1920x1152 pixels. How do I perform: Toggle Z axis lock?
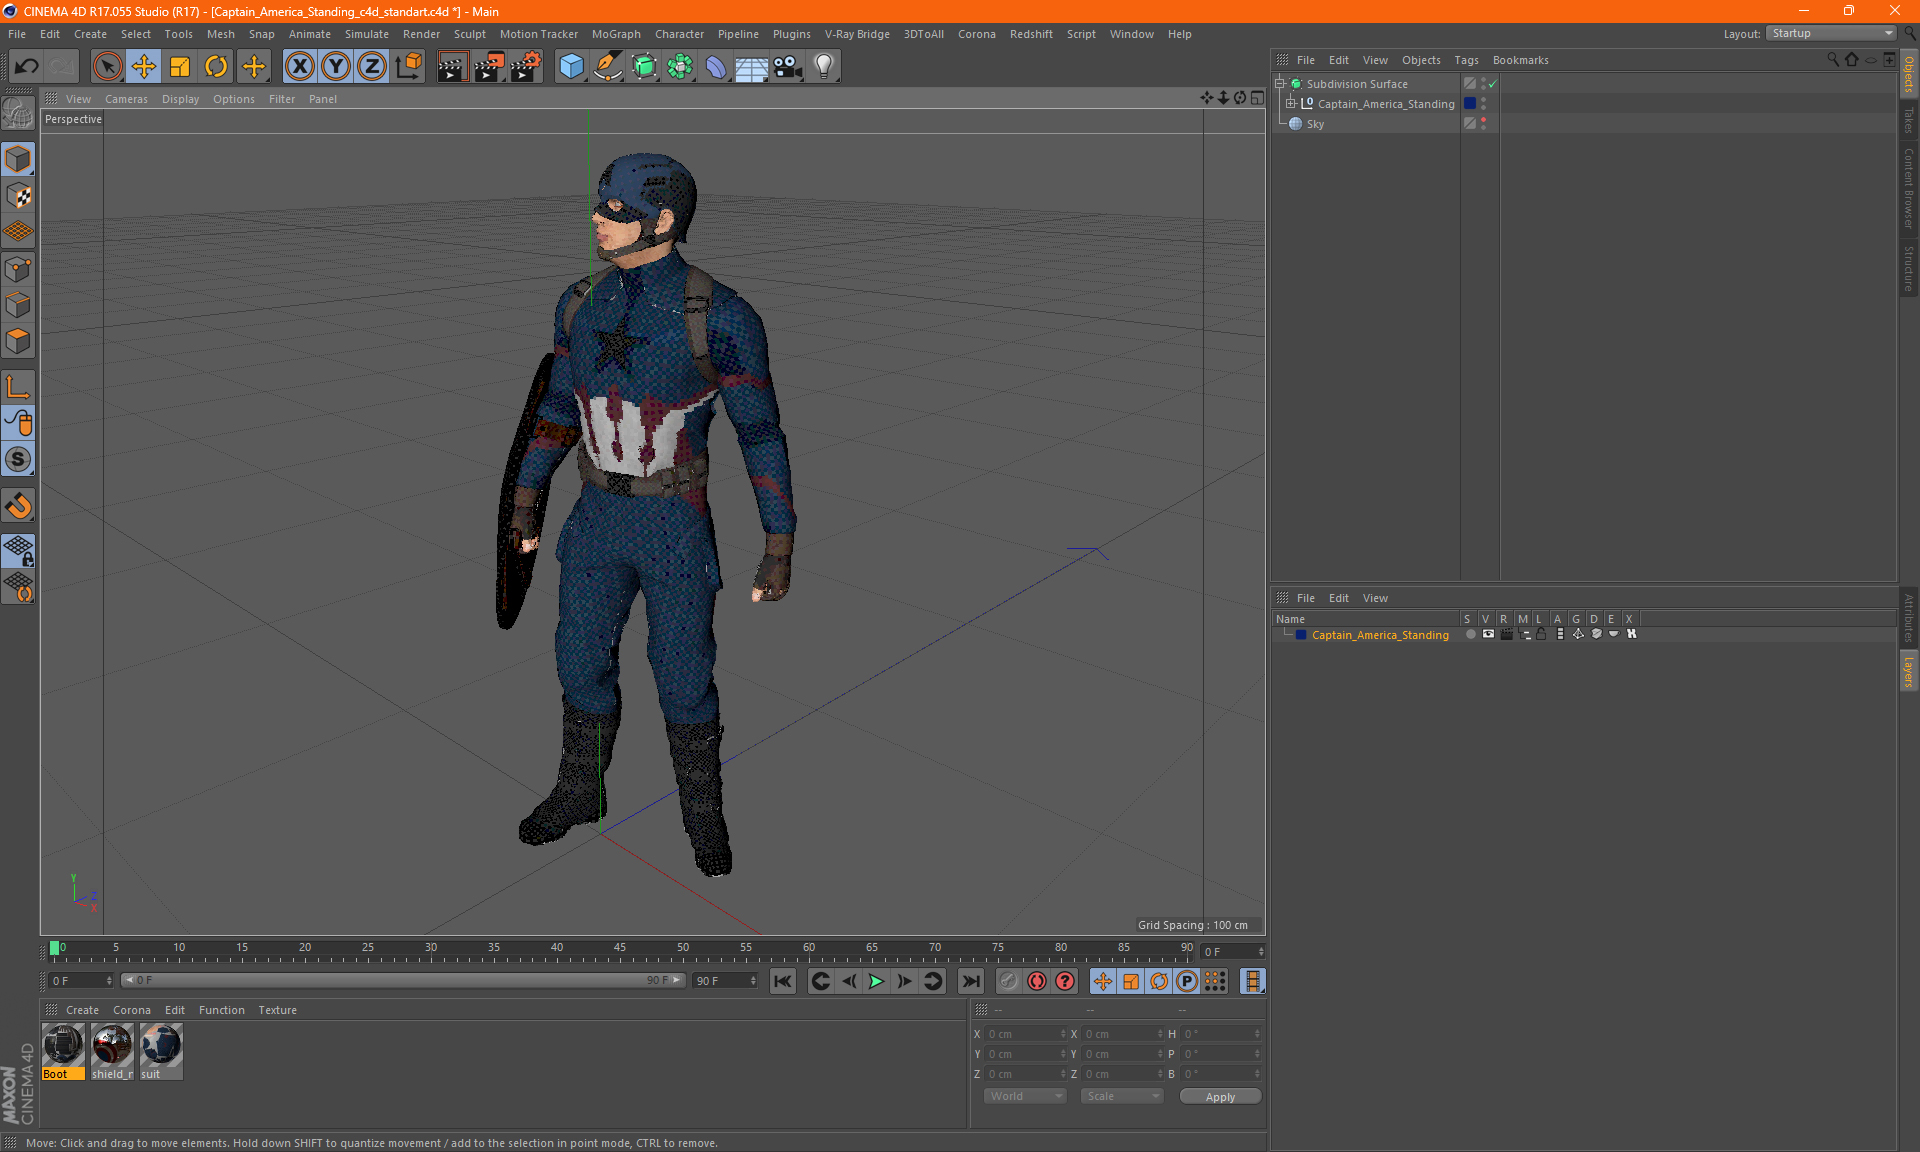point(372,67)
